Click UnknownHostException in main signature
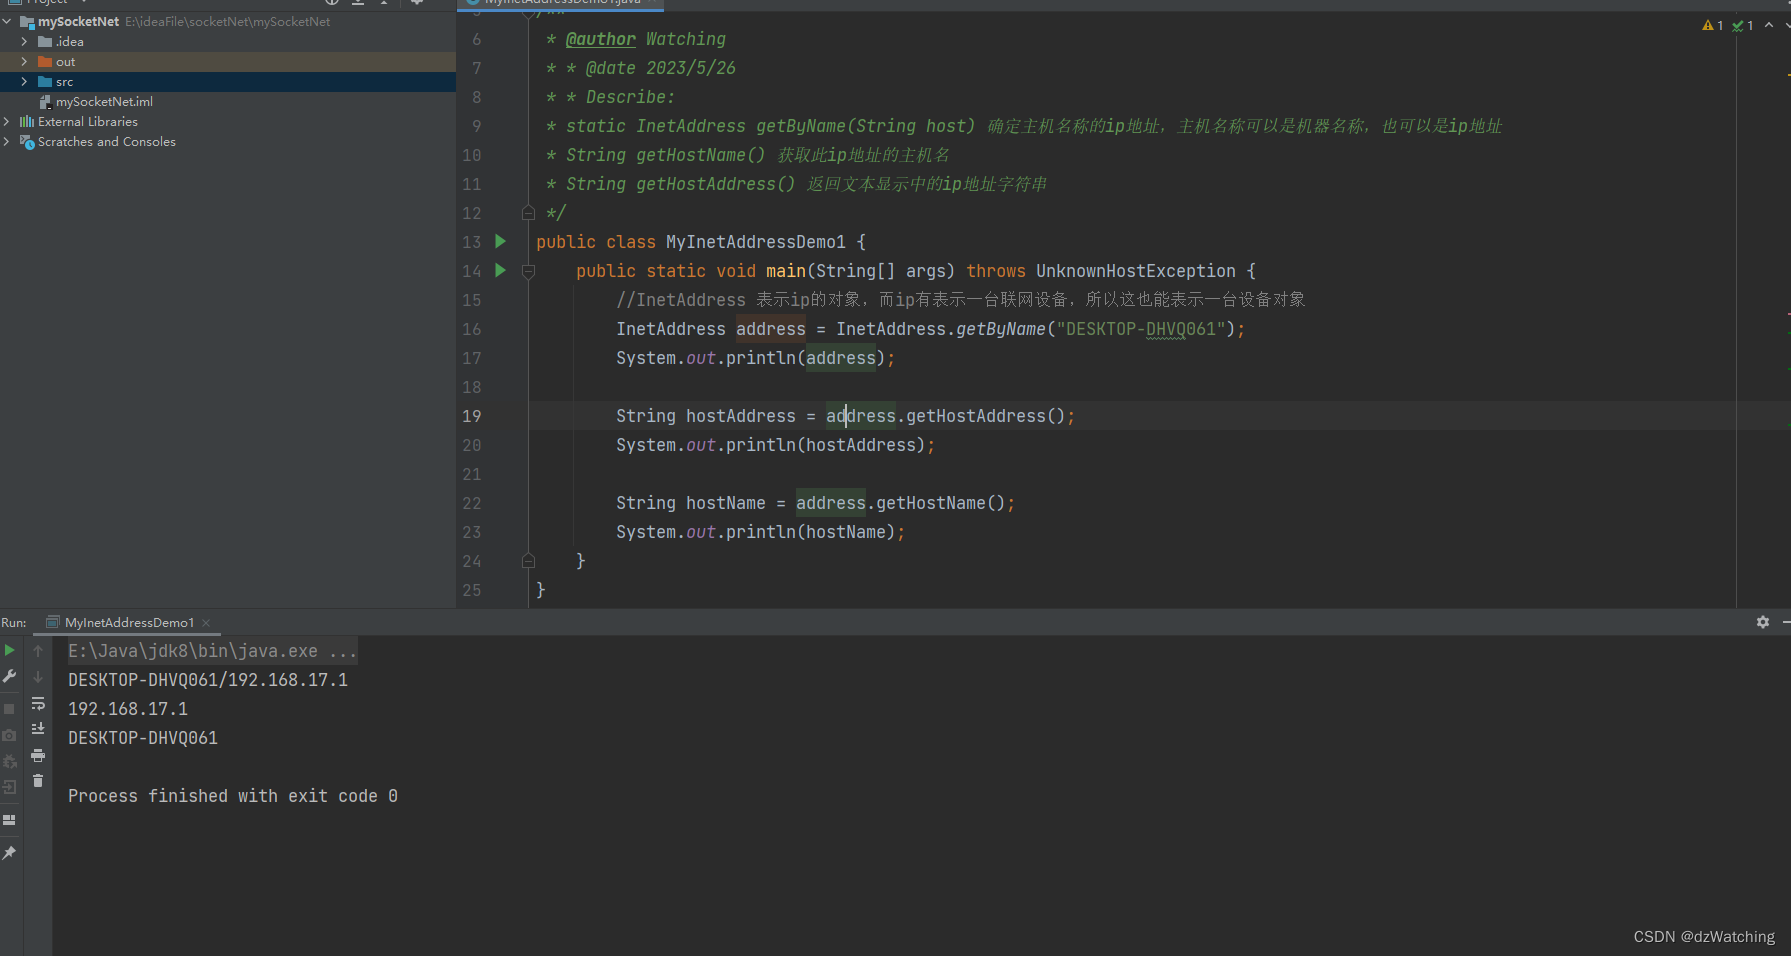Image resolution: width=1791 pixels, height=956 pixels. (x=1136, y=271)
